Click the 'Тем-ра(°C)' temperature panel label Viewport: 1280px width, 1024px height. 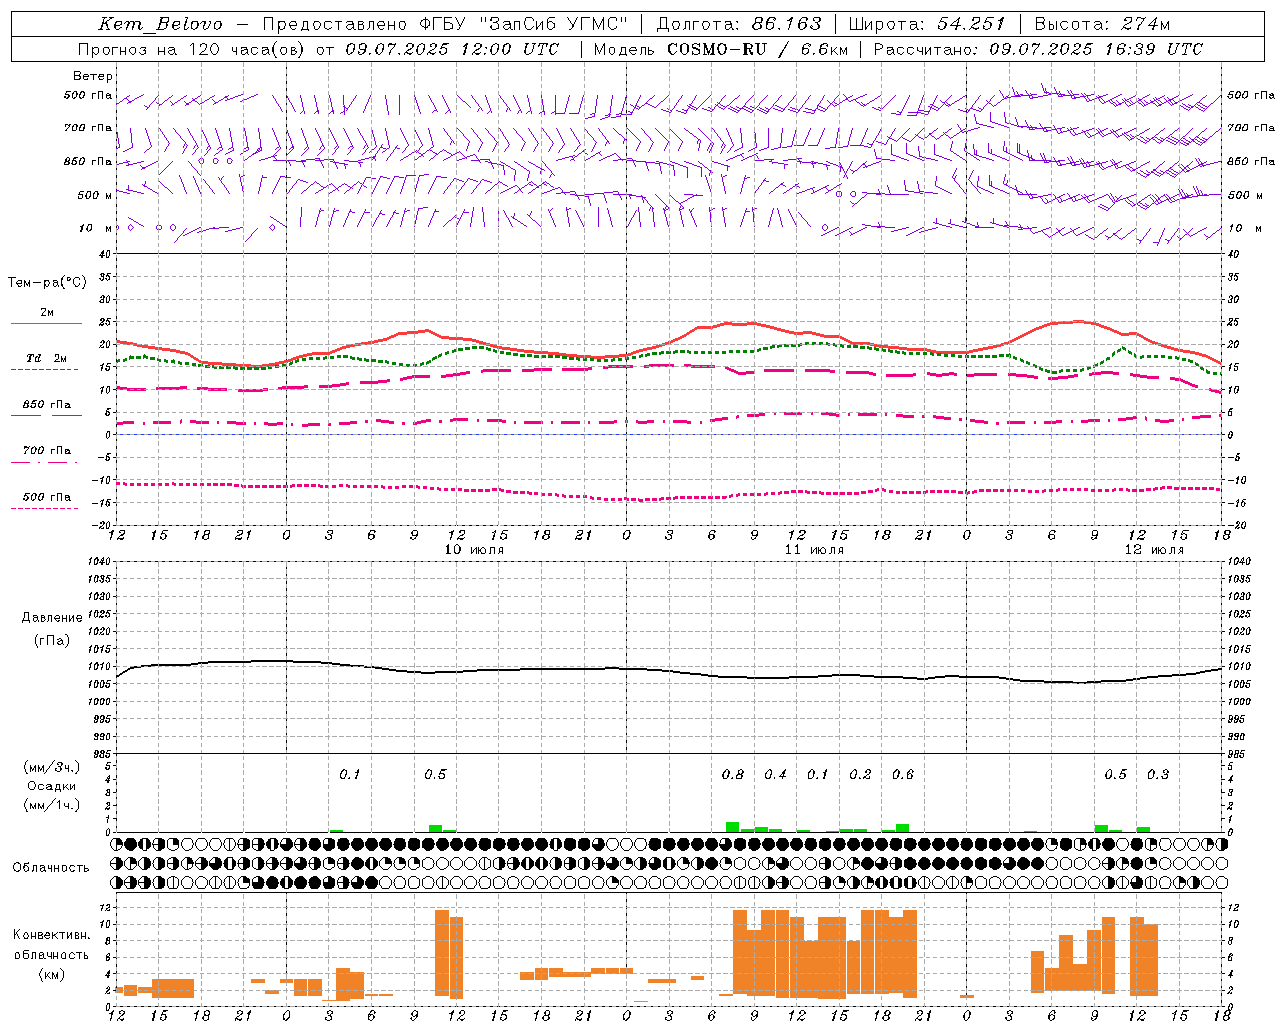(47, 283)
